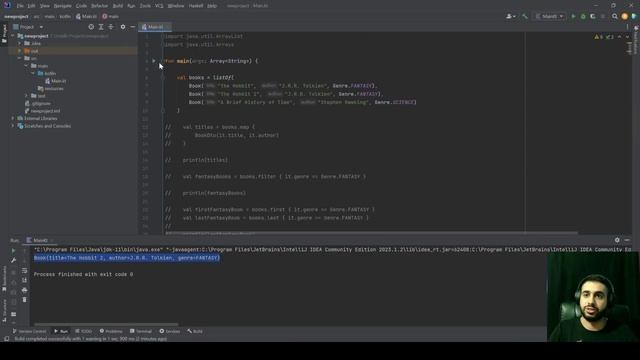Image resolution: width=640 pixels, height=360 pixels.
Task: Go to previous highlighted problem arrow
Action: pyautogui.click(x=620, y=37)
